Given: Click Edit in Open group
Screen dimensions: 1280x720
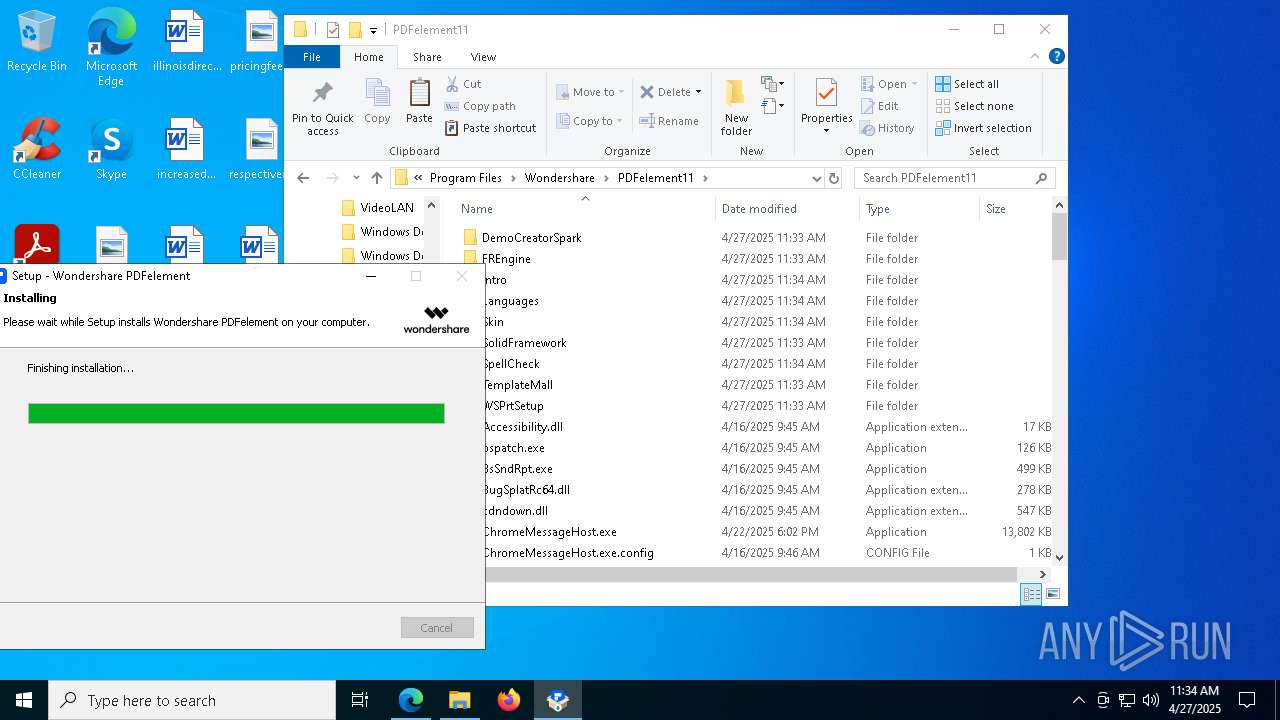Looking at the screenshot, I should pos(879,106).
